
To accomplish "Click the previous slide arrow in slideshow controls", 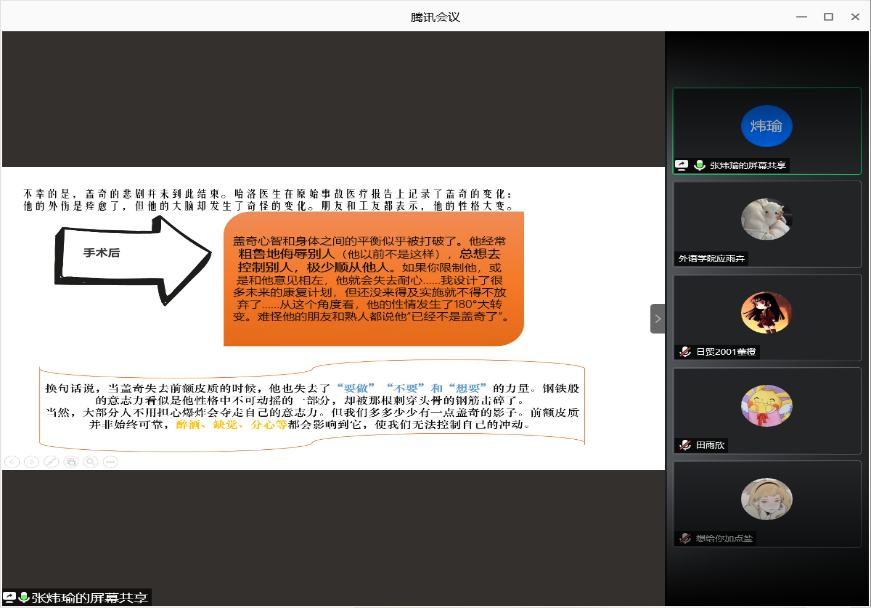I will pyautogui.click(x=11, y=461).
